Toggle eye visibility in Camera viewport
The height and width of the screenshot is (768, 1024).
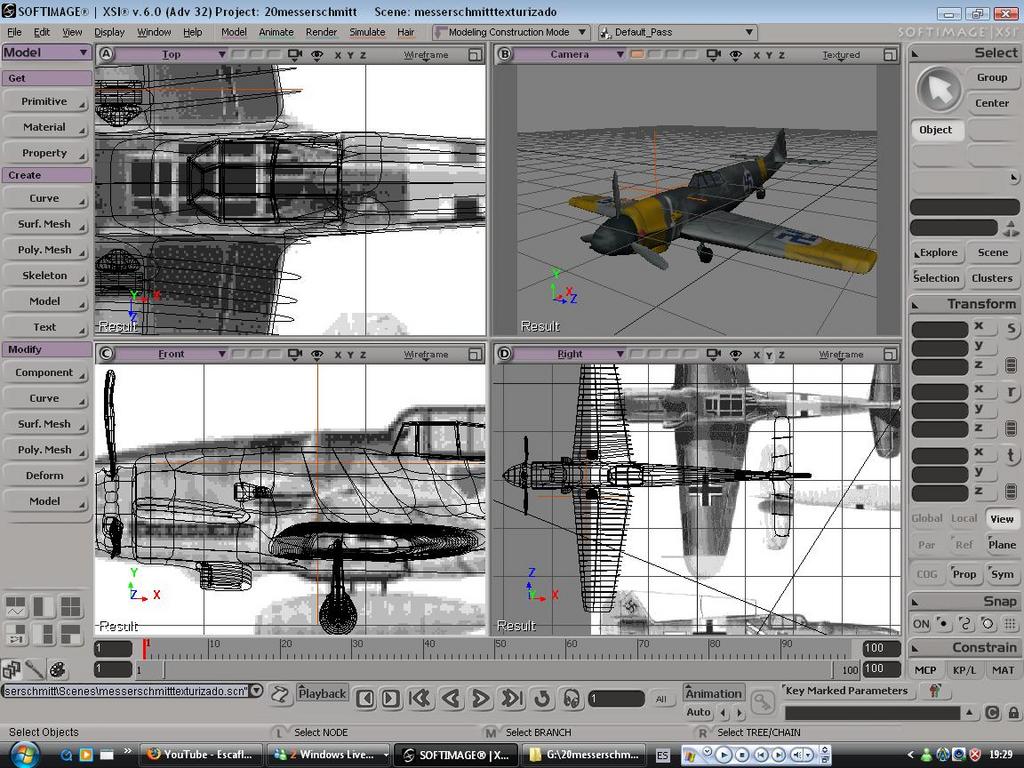(x=735, y=56)
